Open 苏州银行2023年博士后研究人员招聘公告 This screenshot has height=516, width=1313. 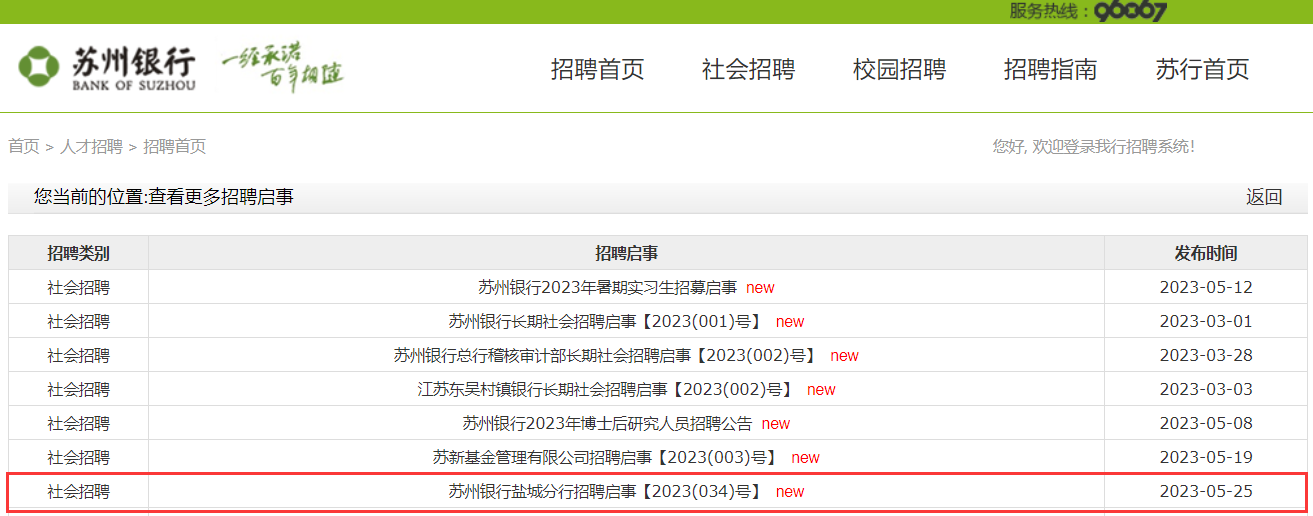tap(607, 423)
